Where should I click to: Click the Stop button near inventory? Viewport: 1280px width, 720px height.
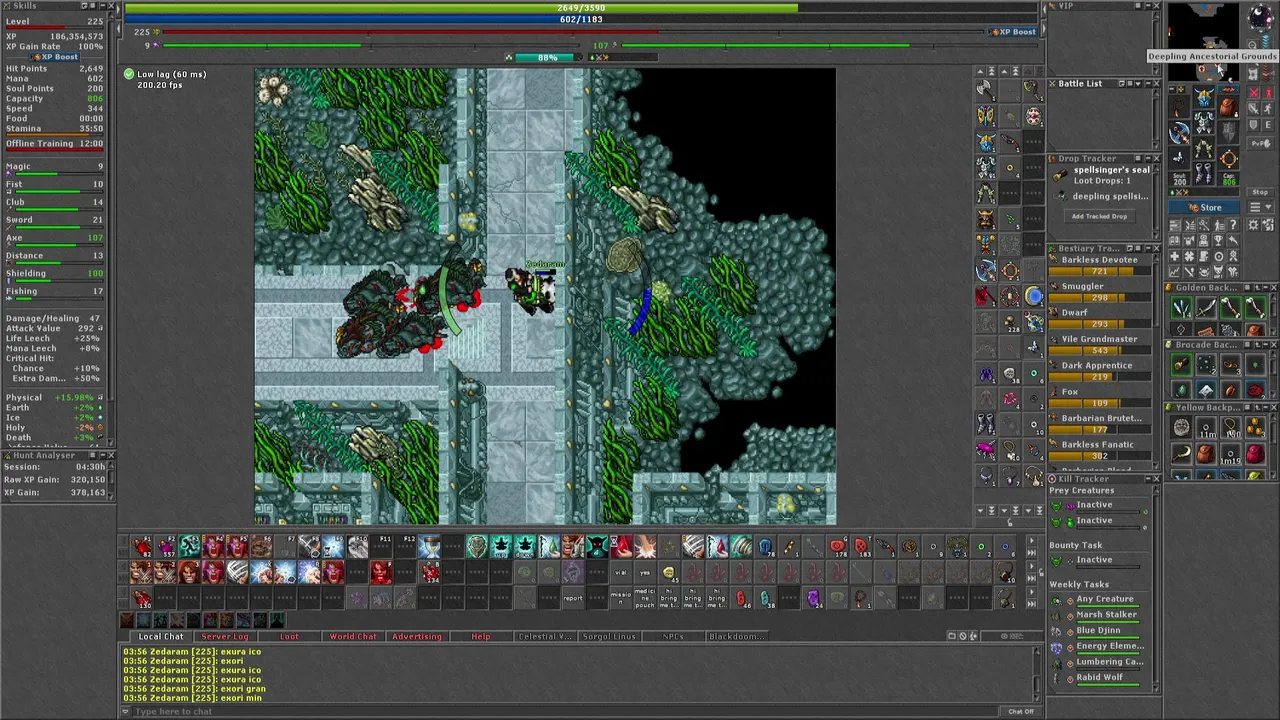1260,192
